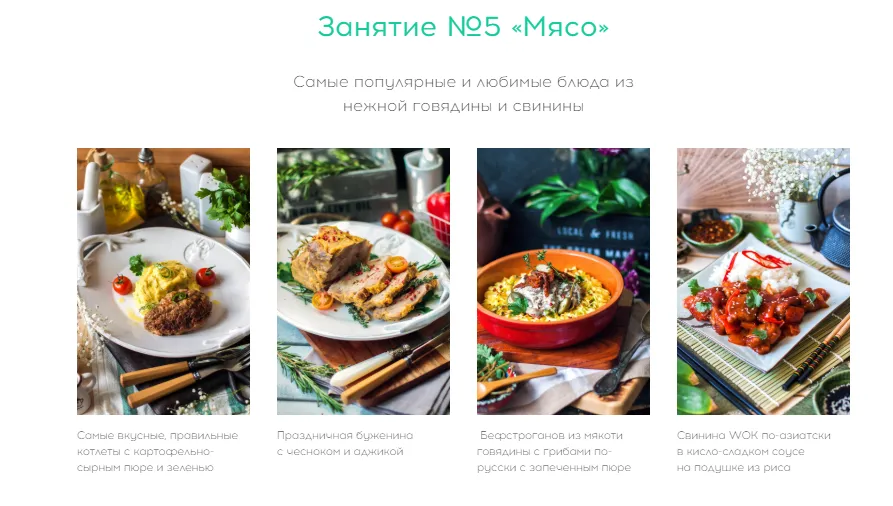
Task: Open the sliced buzhenina pork photo
Action: (363, 281)
